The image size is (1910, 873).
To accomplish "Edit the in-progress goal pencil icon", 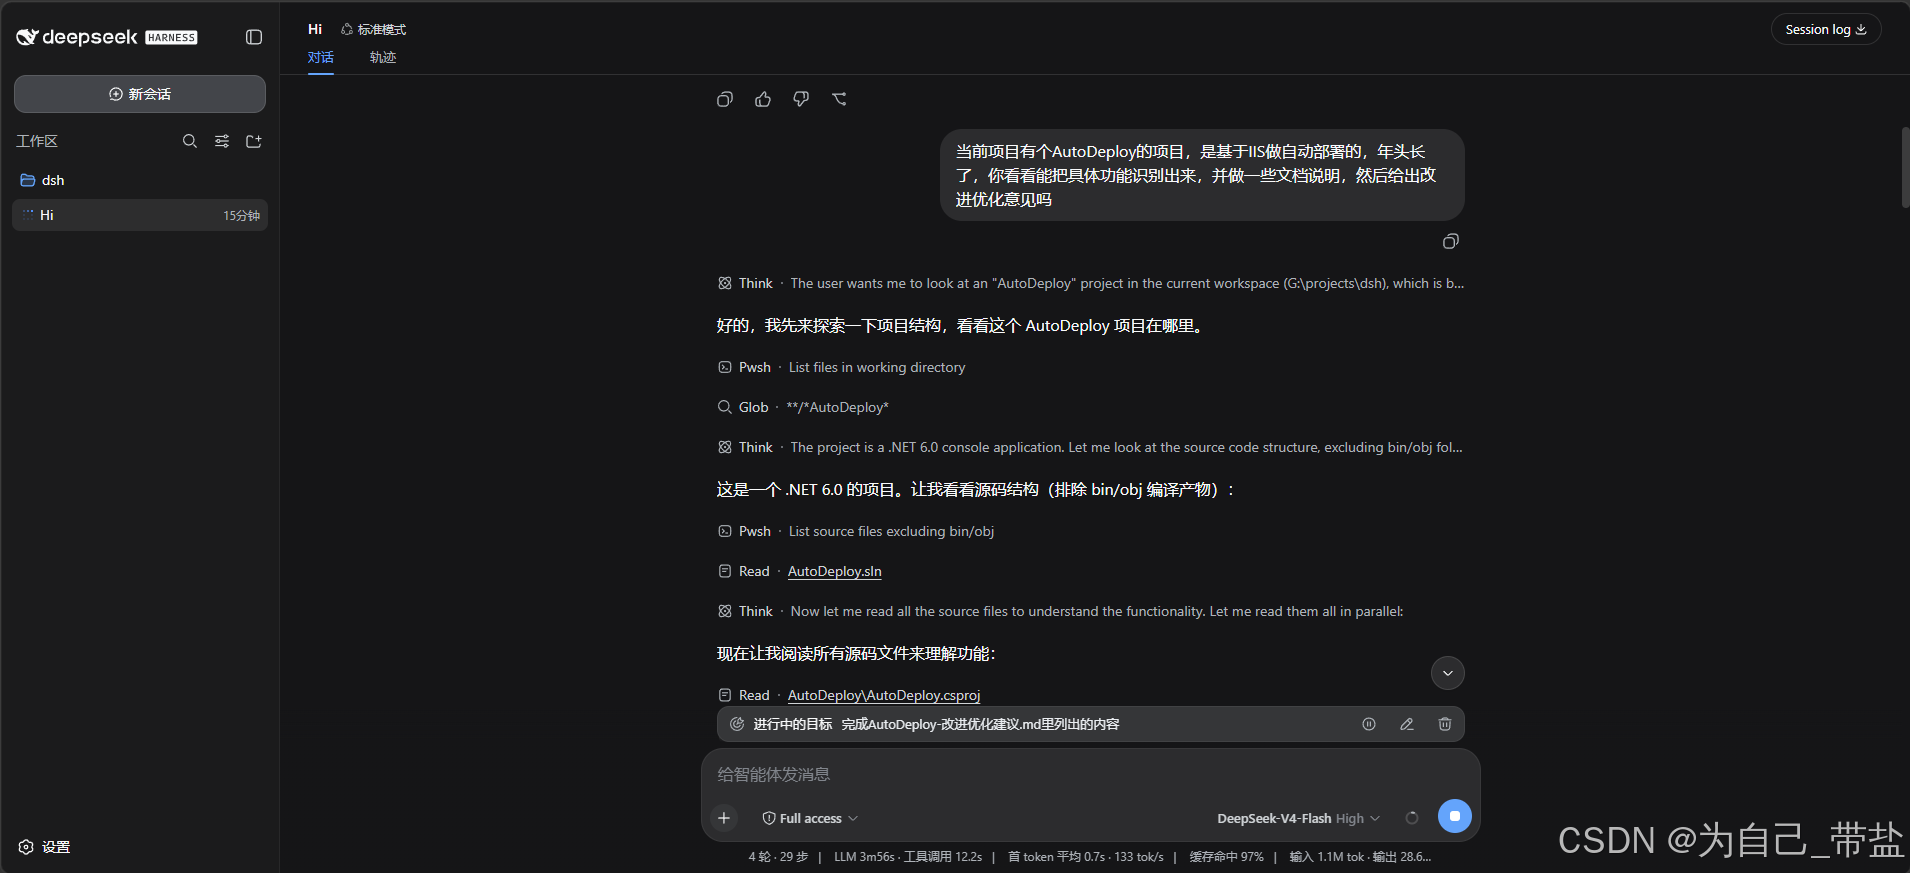I will tap(1407, 724).
